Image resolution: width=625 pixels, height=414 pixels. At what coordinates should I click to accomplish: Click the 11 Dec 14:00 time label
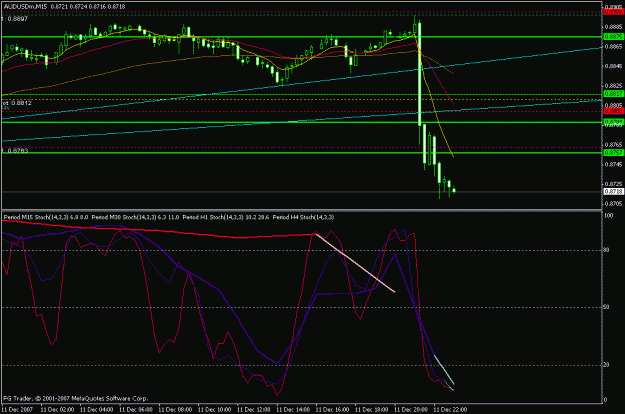click(x=293, y=409)
